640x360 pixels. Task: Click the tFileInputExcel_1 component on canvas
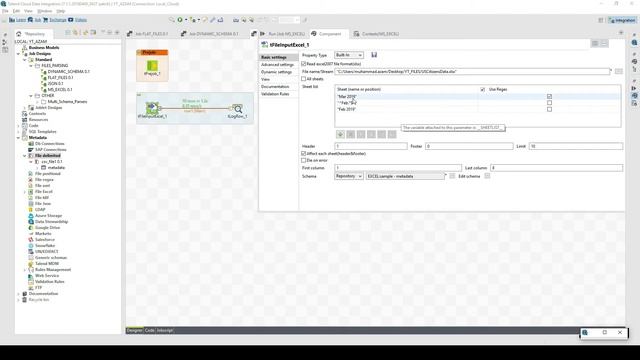(x=152, y=108)
